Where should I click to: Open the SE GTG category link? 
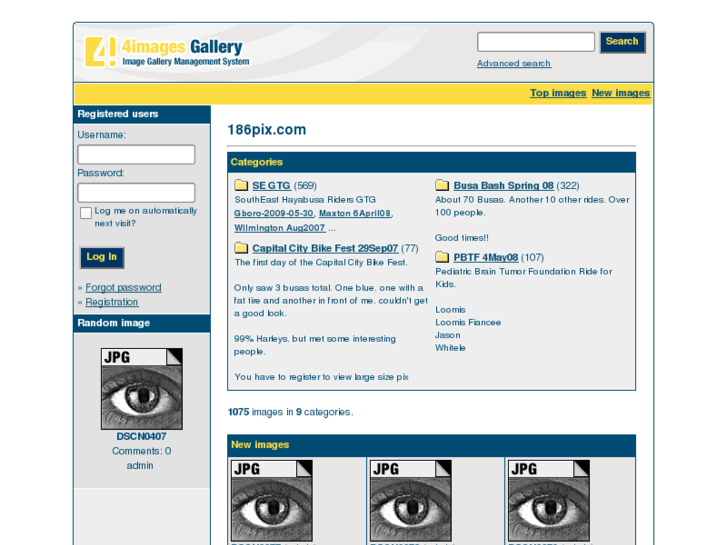point(271,186)
